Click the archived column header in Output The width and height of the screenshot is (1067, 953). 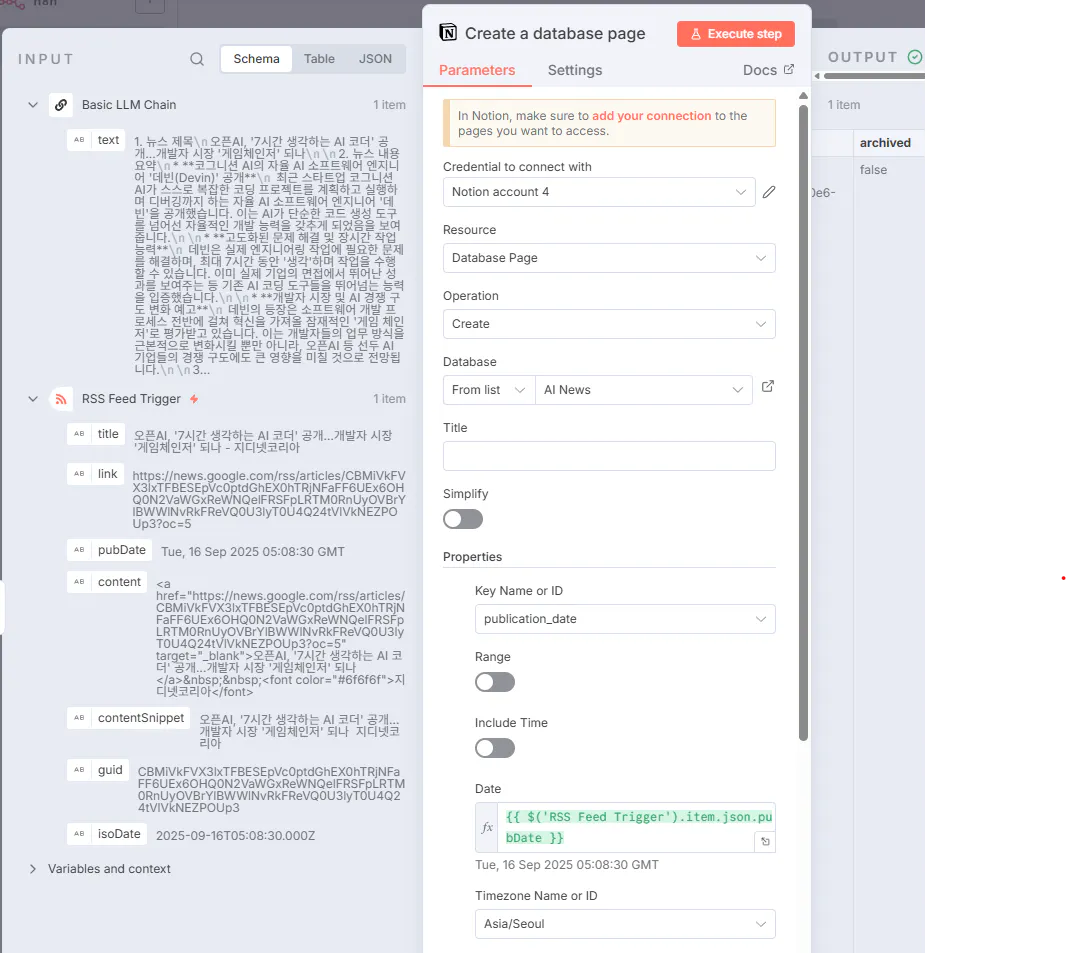pyautogui.click(x=885, y=143)
